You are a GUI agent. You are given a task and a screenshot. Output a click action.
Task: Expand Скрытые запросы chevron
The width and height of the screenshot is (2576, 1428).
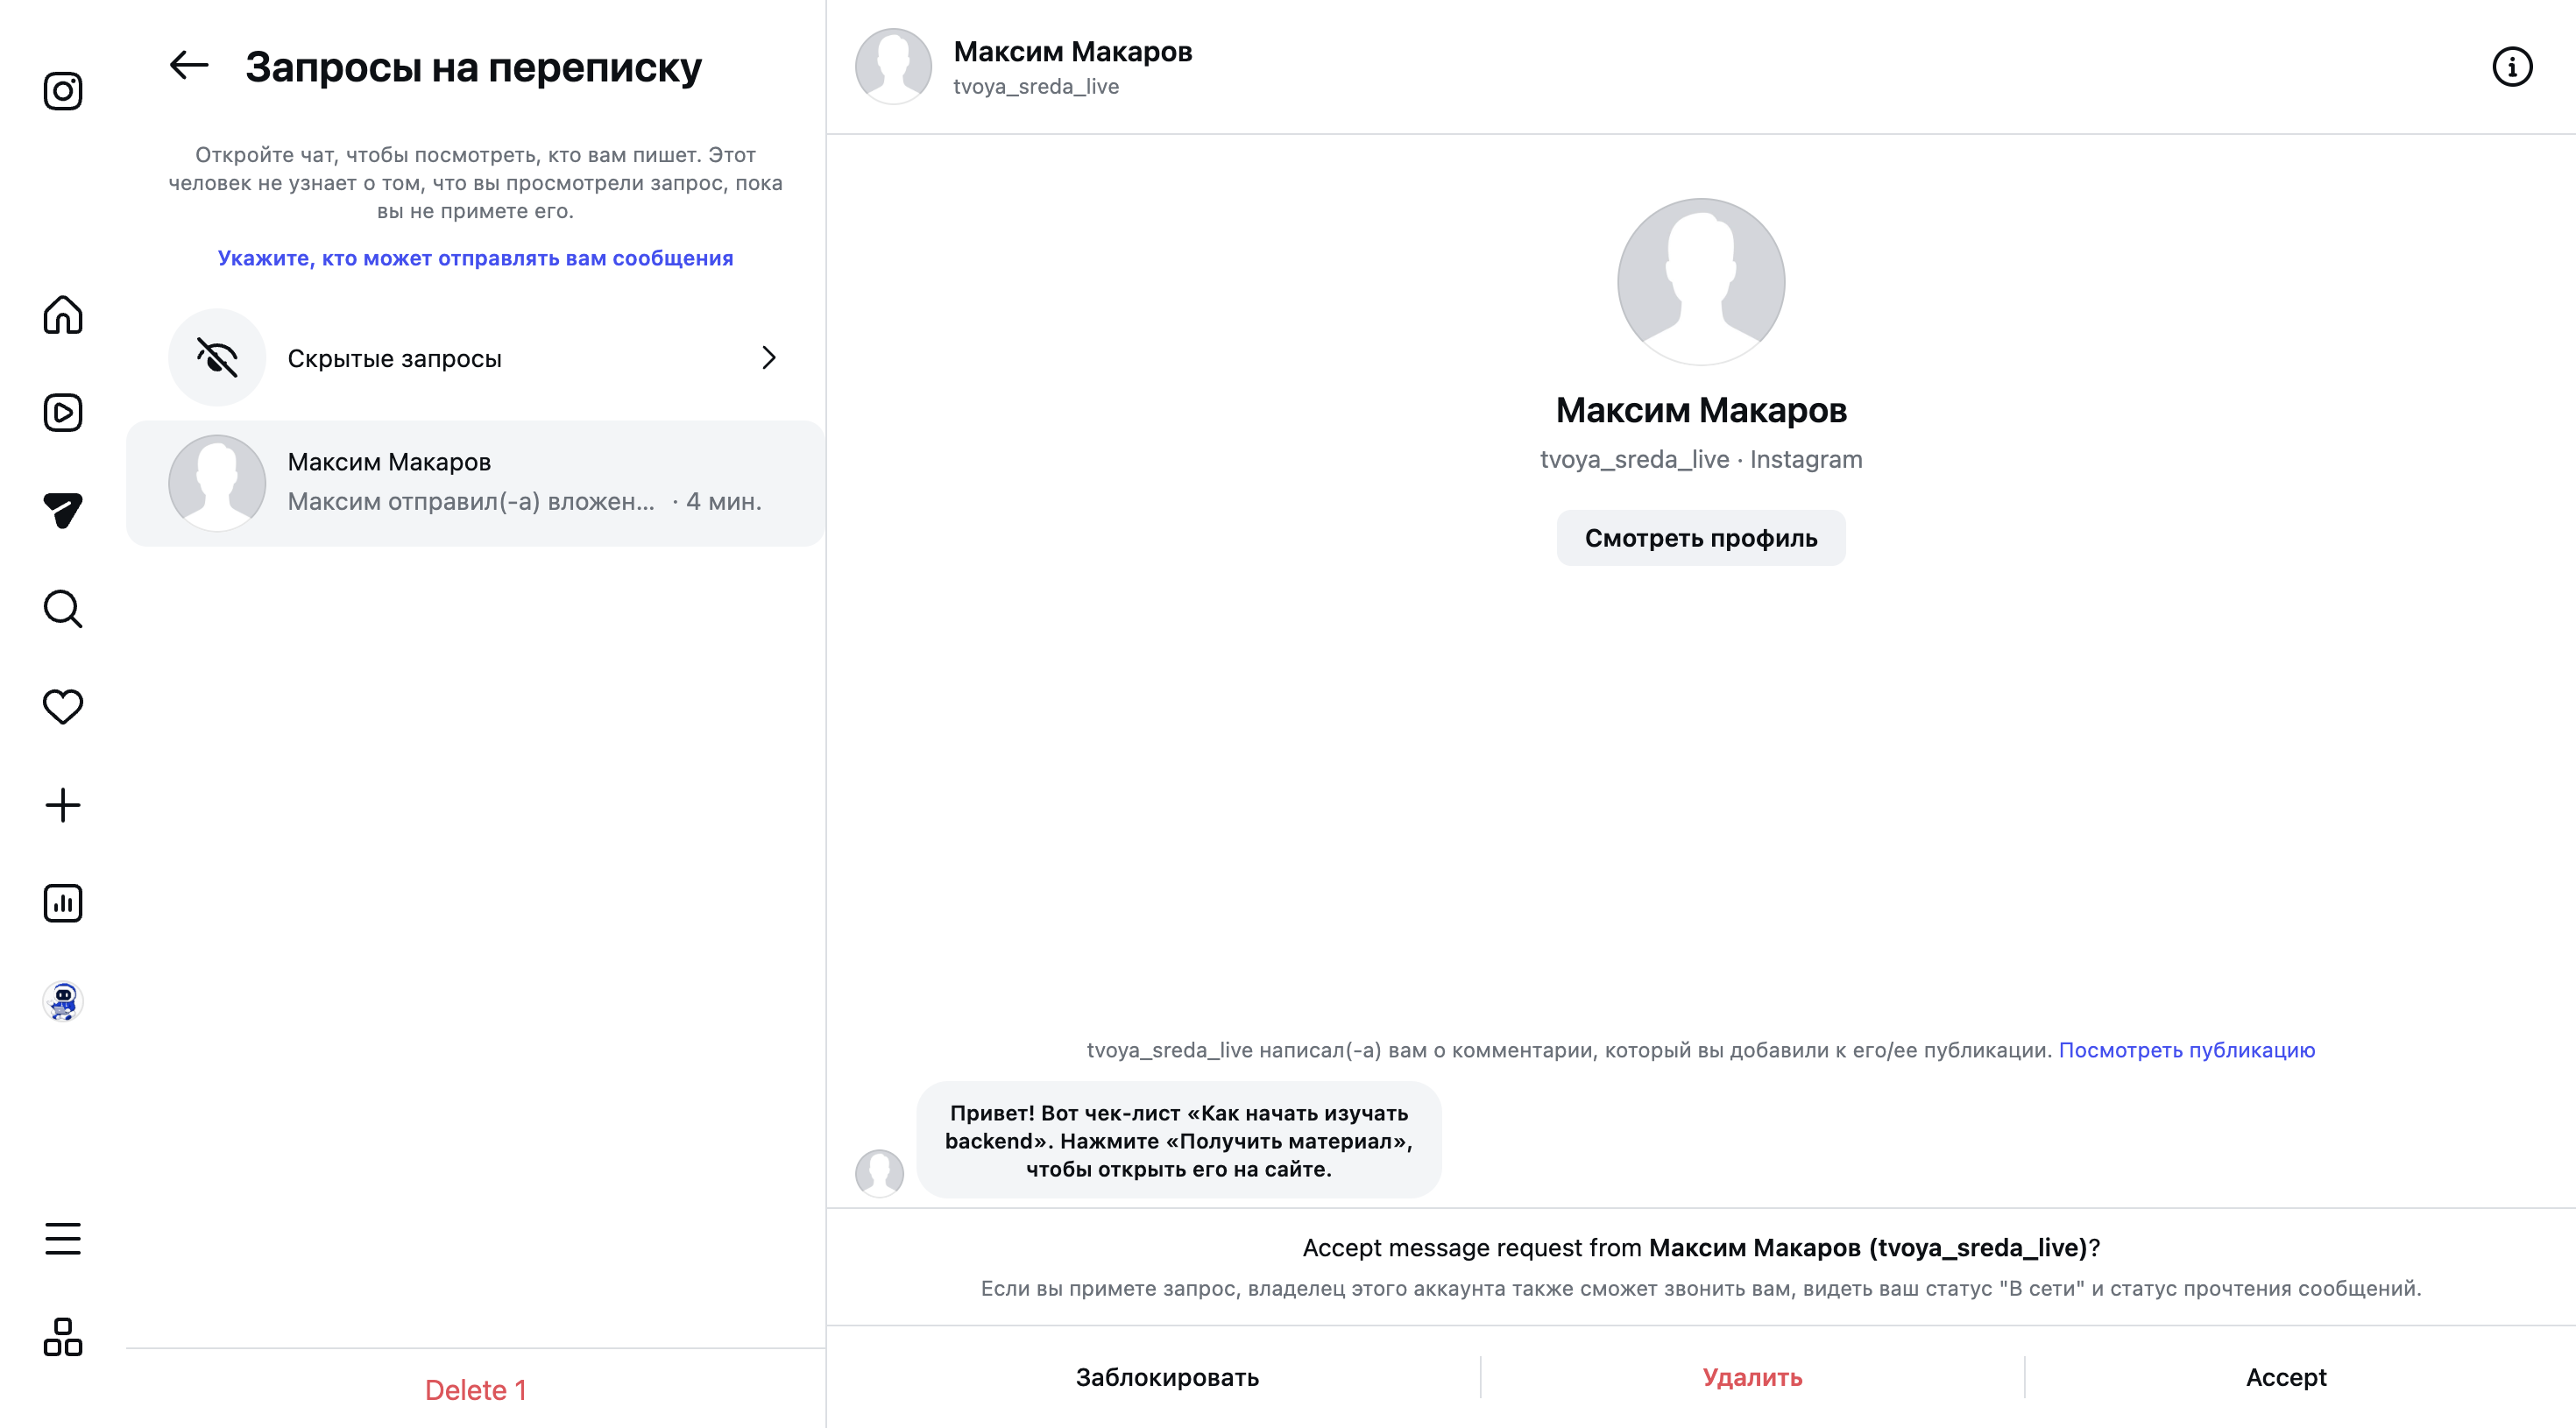[x=768, y=357]
